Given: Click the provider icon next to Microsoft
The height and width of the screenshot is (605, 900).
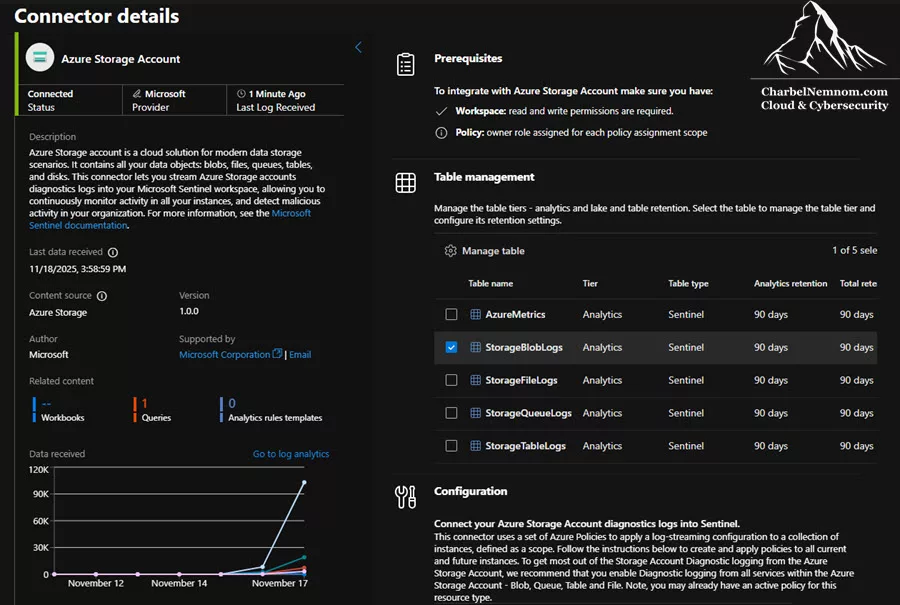Looking at the screenshot, I should pos(137,94).
